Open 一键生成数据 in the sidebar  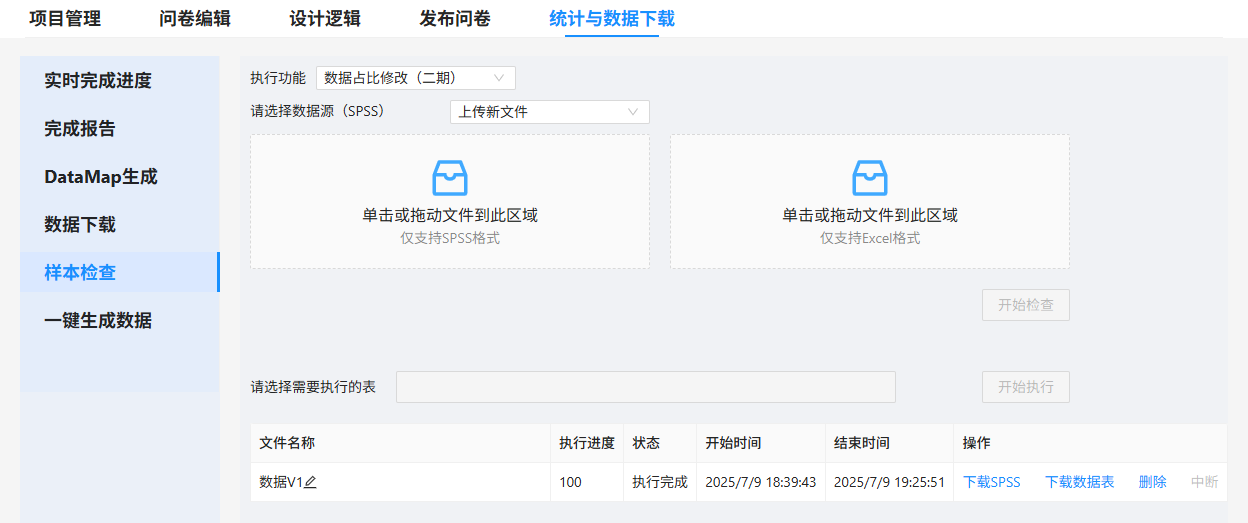click(120, 321)
